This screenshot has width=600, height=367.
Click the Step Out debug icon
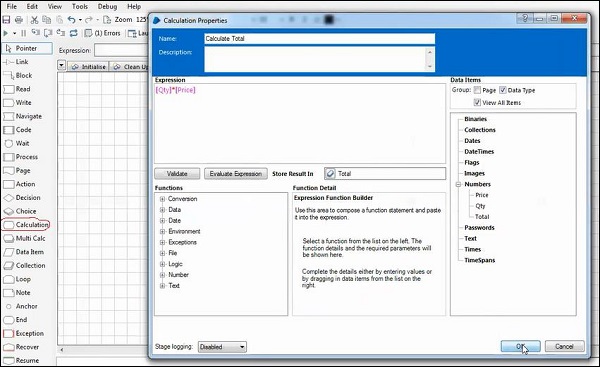(60, 33)
